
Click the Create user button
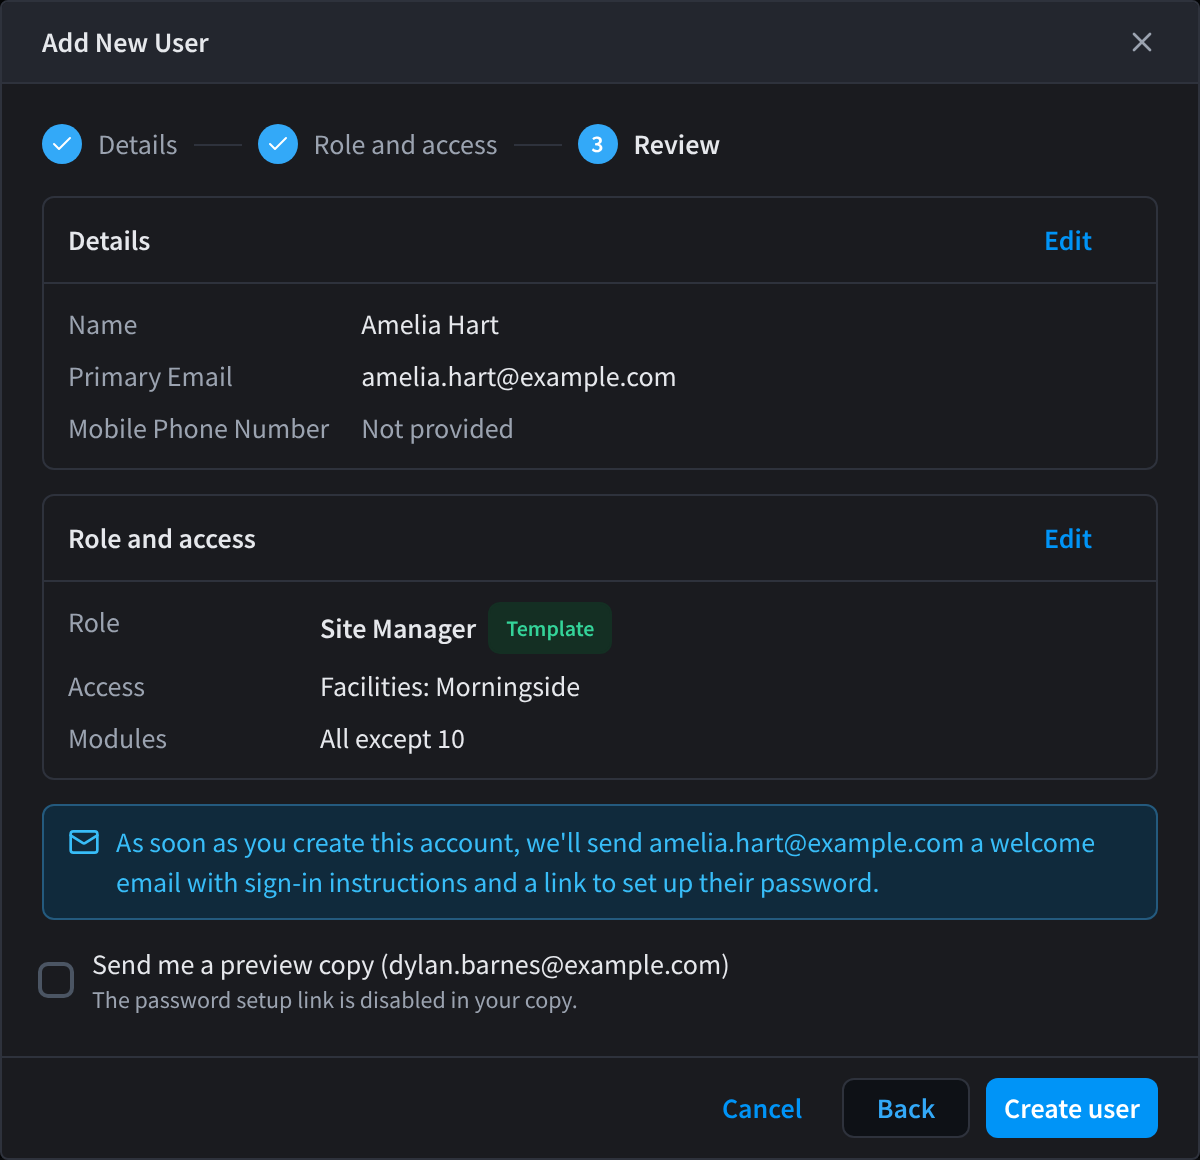point(1072,1108)
